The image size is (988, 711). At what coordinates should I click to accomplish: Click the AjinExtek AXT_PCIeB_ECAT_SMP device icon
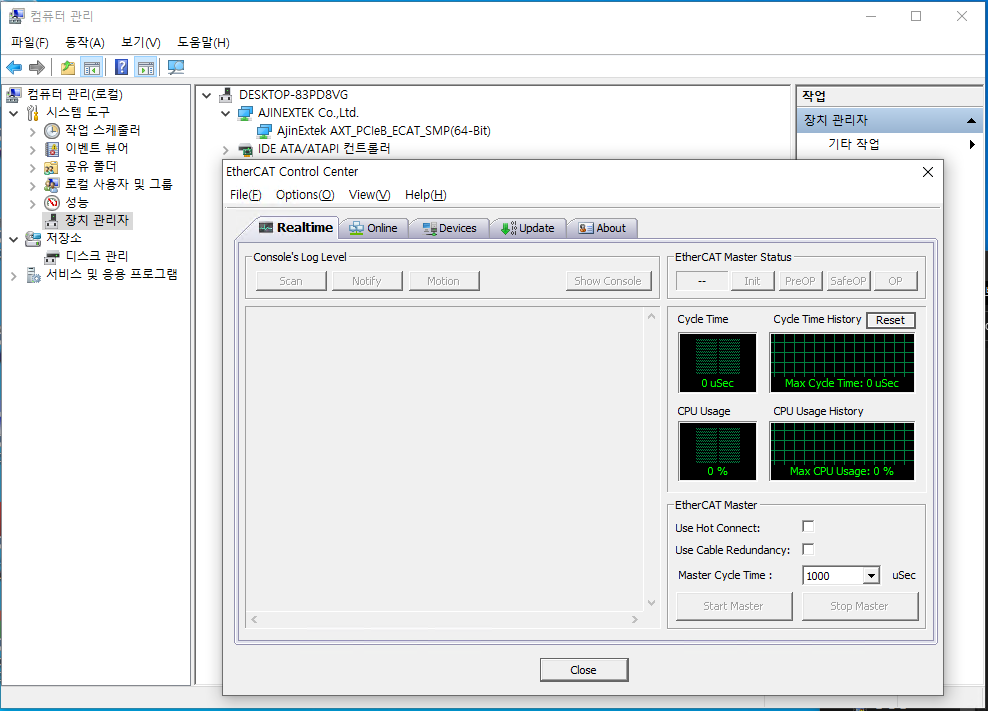pos(264,131)
